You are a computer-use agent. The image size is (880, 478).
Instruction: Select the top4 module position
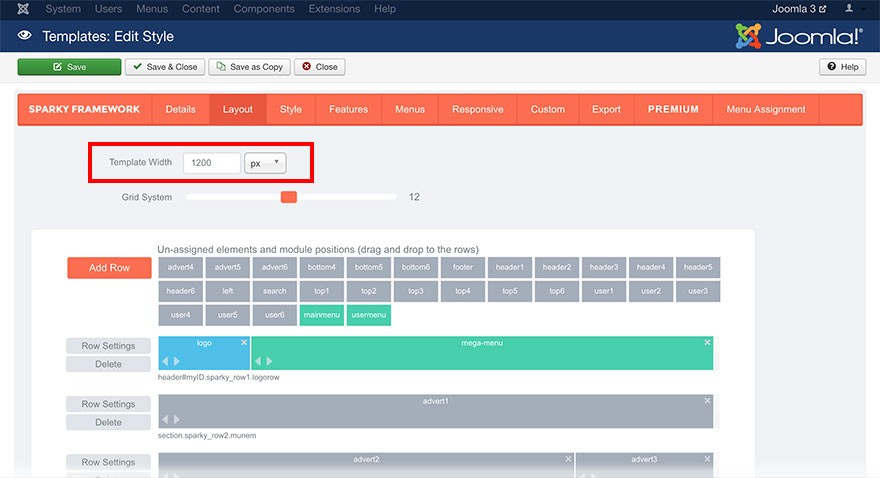463,291
